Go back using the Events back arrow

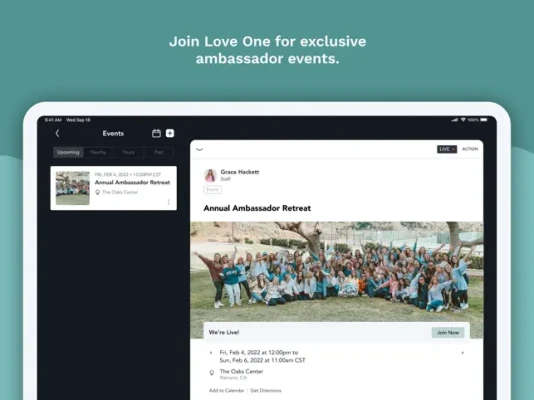point(57,133)
